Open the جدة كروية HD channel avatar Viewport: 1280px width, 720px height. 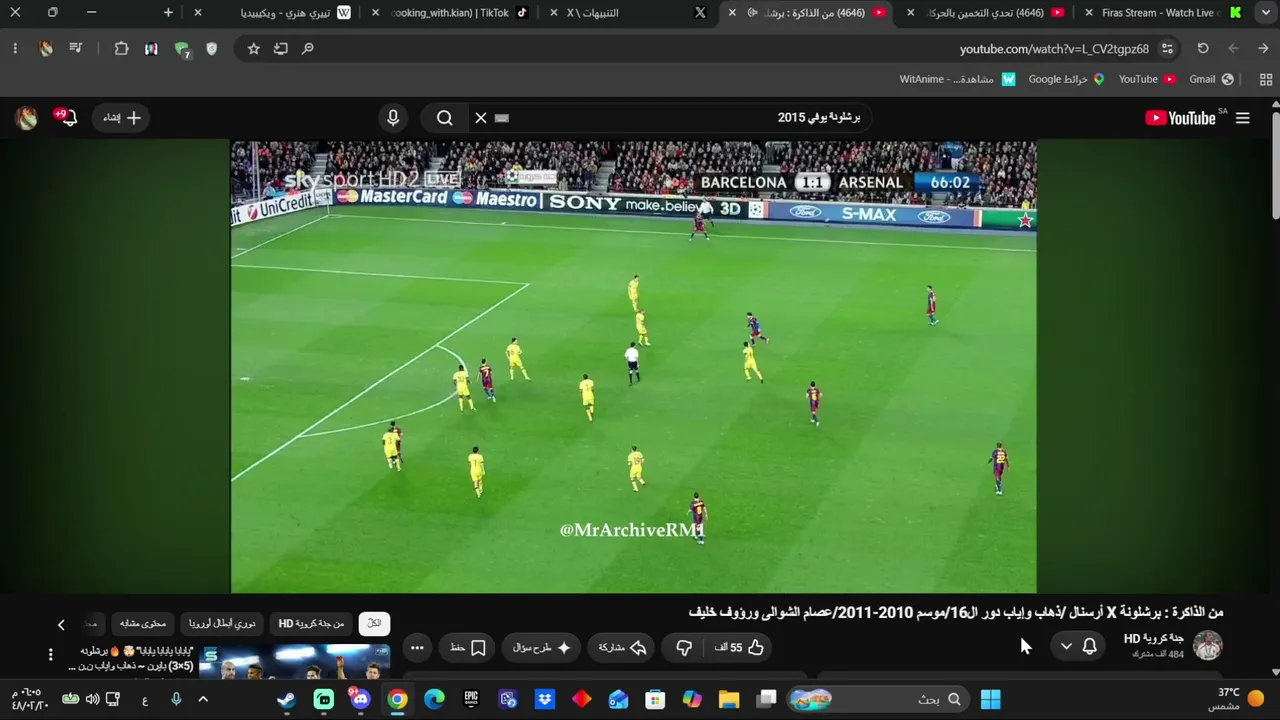pos(1208,646)
